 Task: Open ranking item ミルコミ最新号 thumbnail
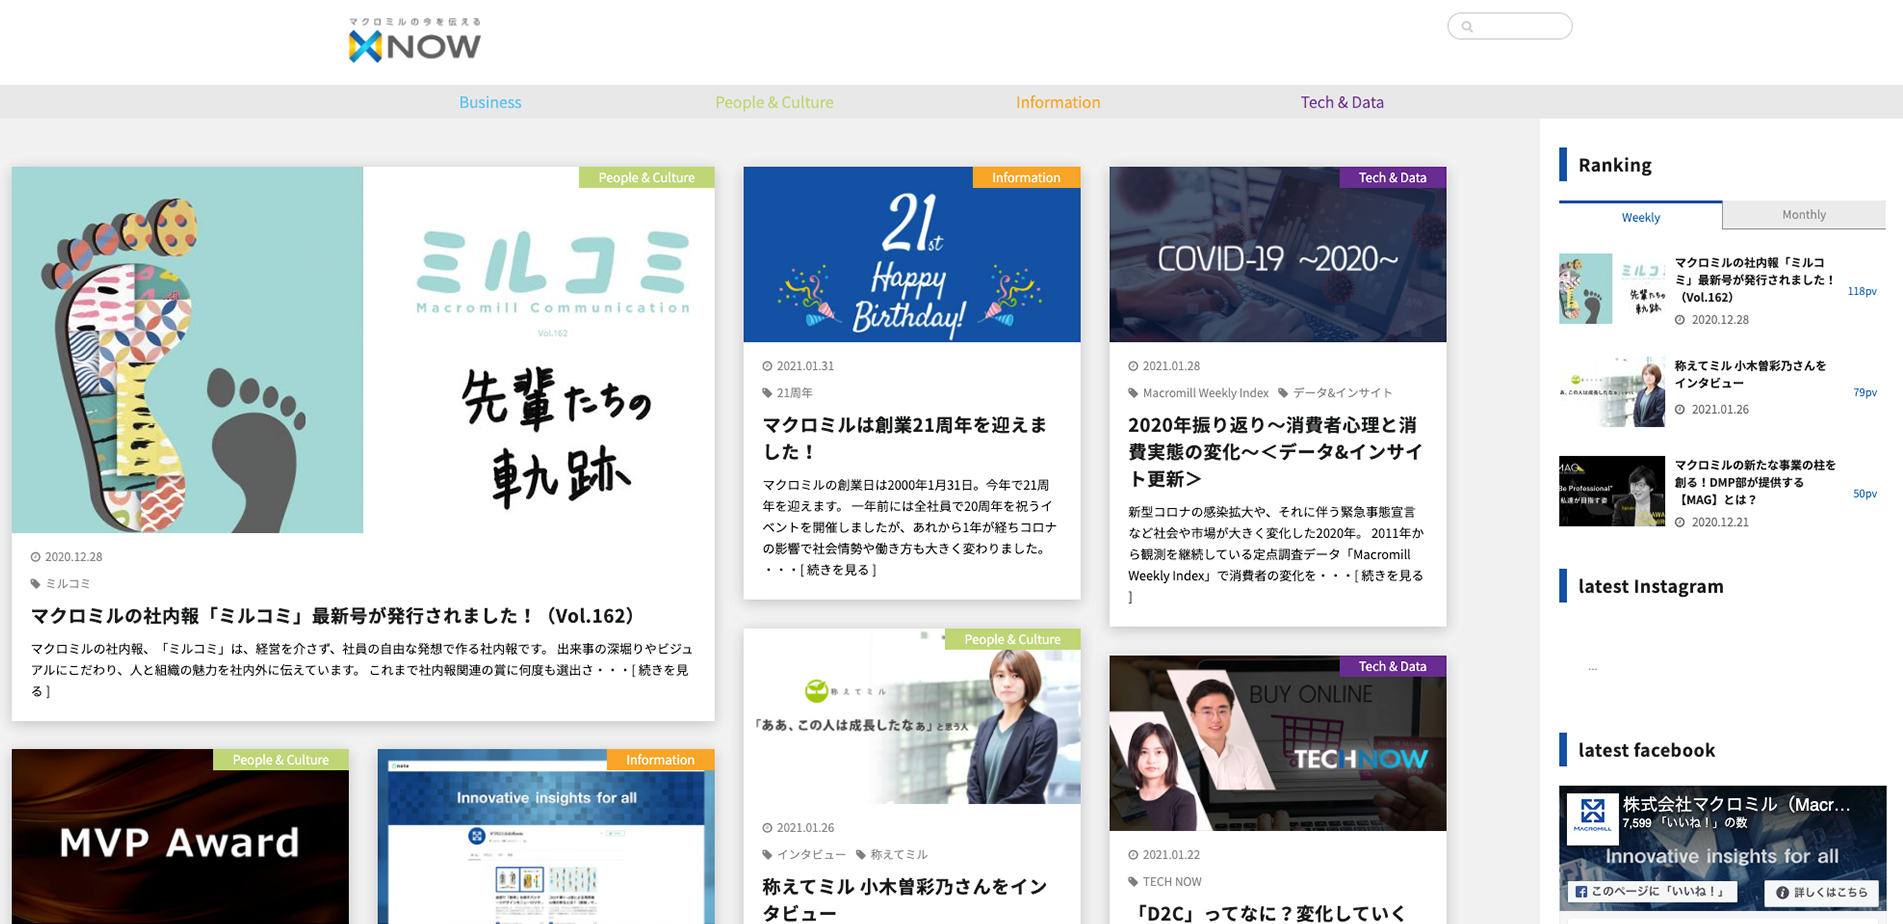pos(1611,288)
